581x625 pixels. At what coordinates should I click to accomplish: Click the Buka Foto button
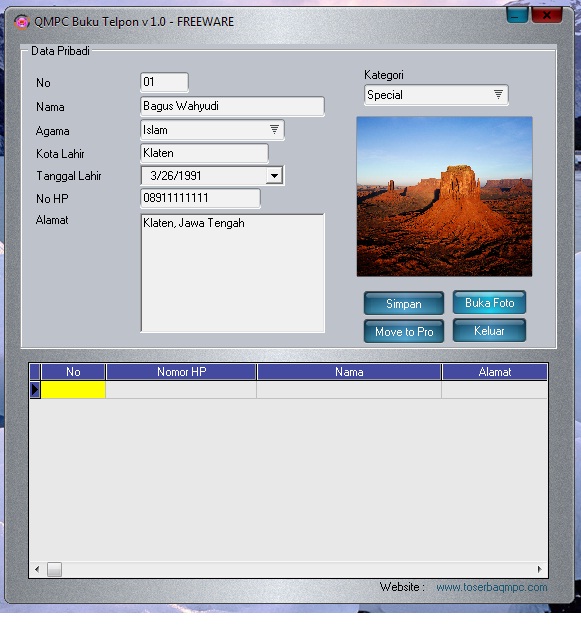point(489,303)
